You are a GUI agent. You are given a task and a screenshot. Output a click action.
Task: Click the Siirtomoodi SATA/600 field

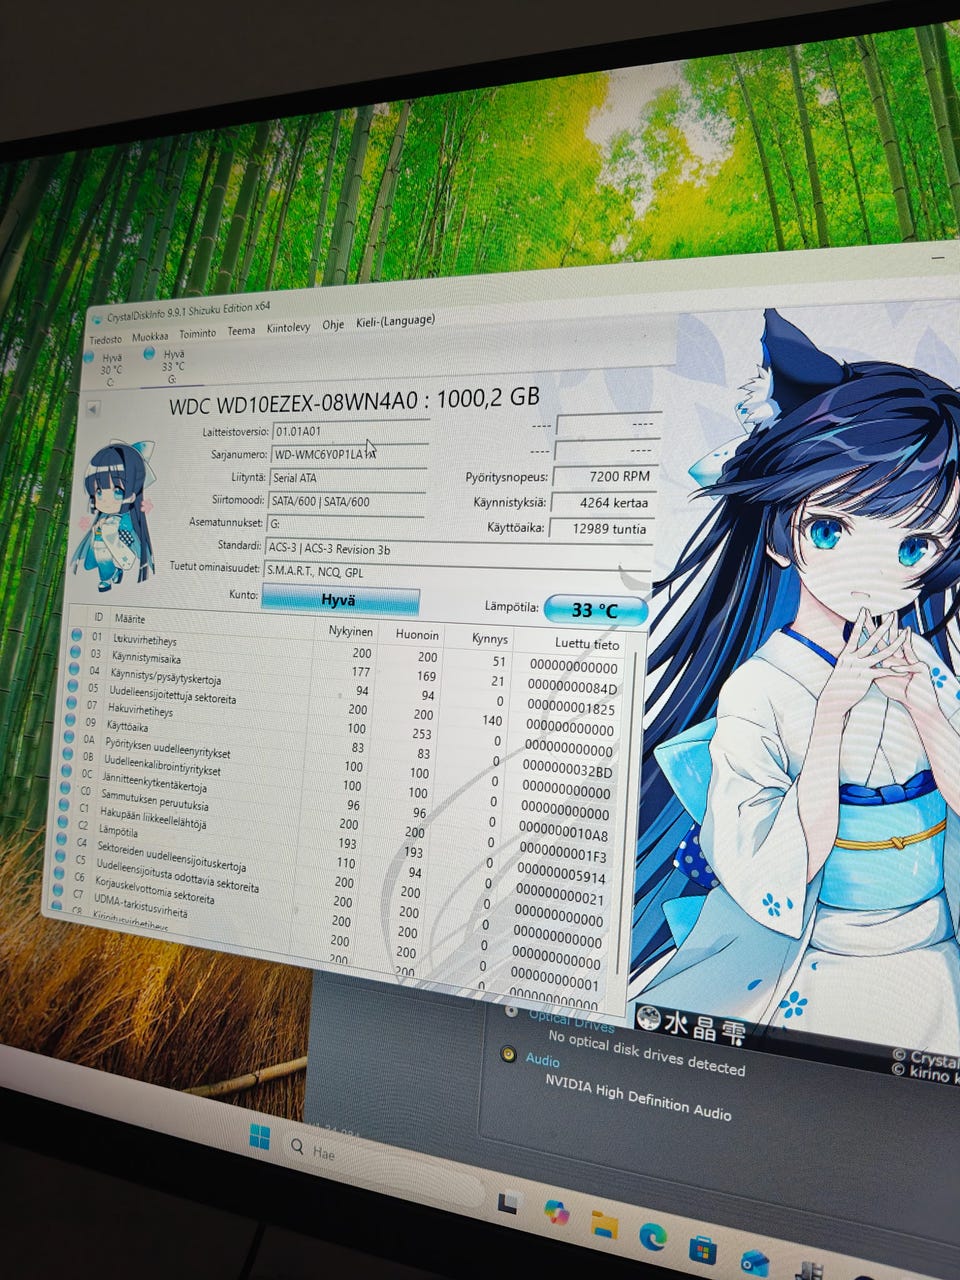[x=347, y=502]
